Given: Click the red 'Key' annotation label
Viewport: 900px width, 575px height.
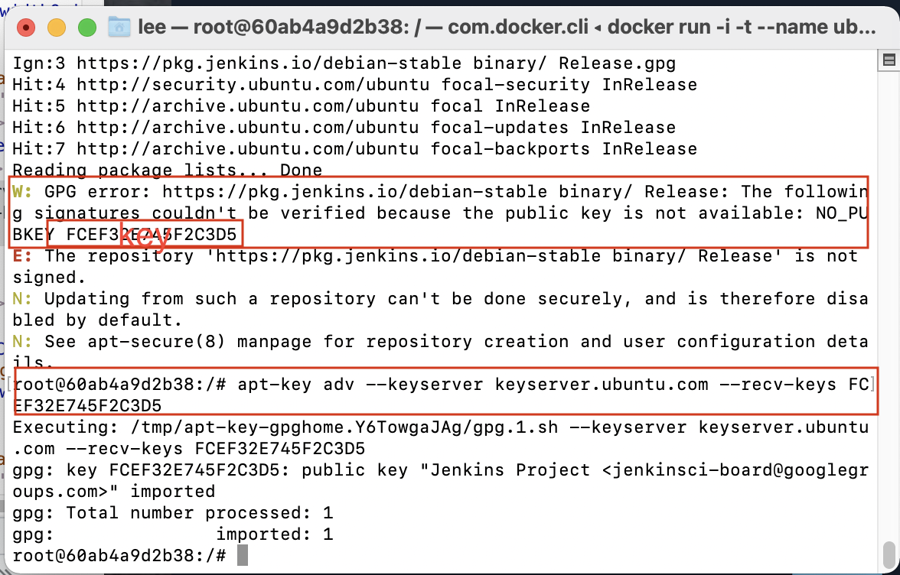Looking at the screenshot, I should tap(144, 236).
